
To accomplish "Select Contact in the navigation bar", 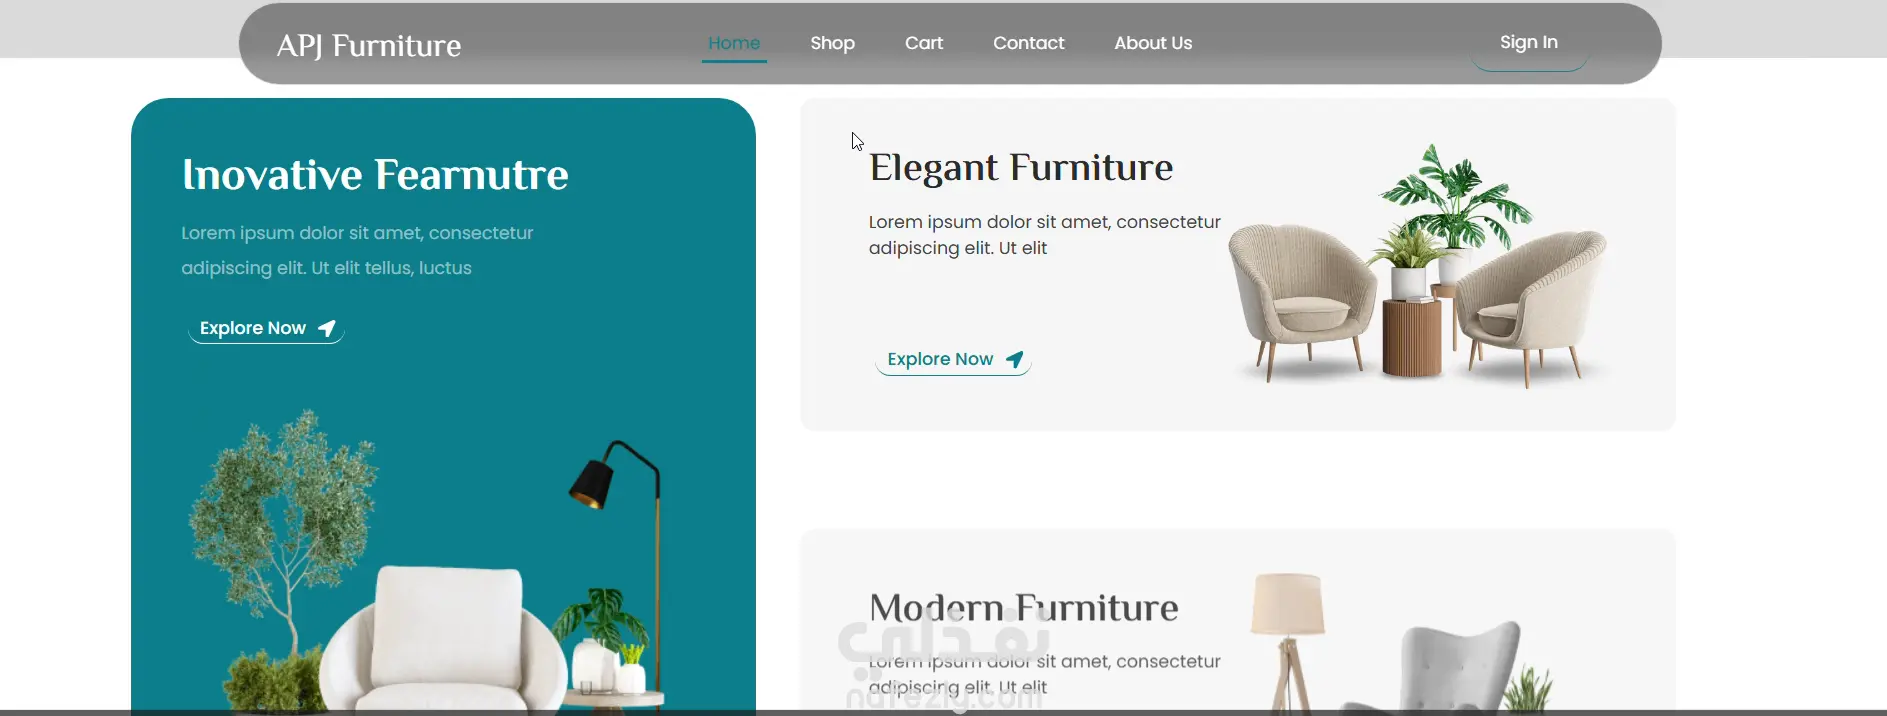I will [x=1028, y=43].
